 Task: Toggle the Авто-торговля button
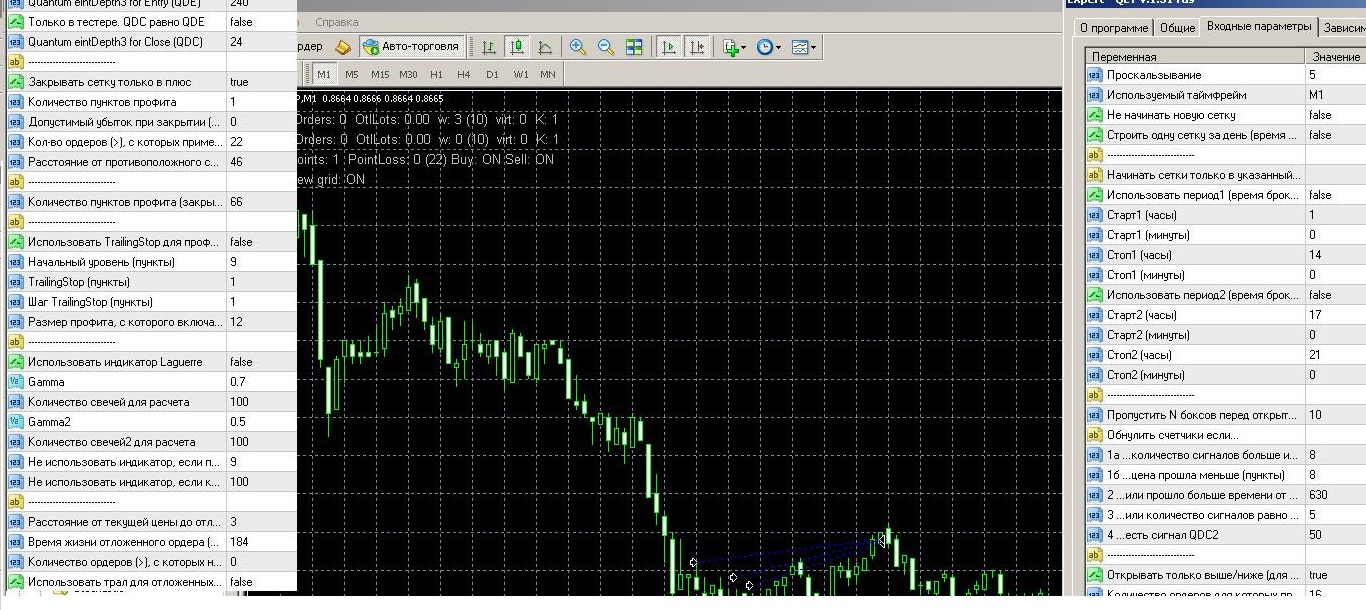[412, 47]
